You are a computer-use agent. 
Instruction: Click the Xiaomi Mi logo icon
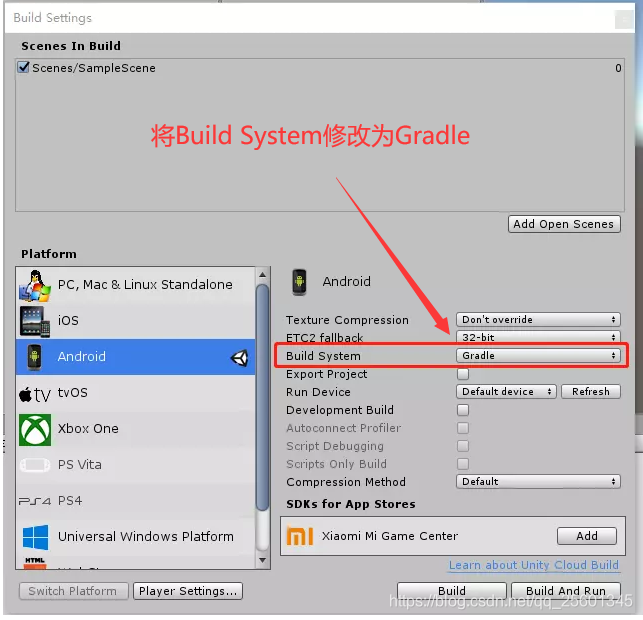pyautogui.click(x=300, y=536)
